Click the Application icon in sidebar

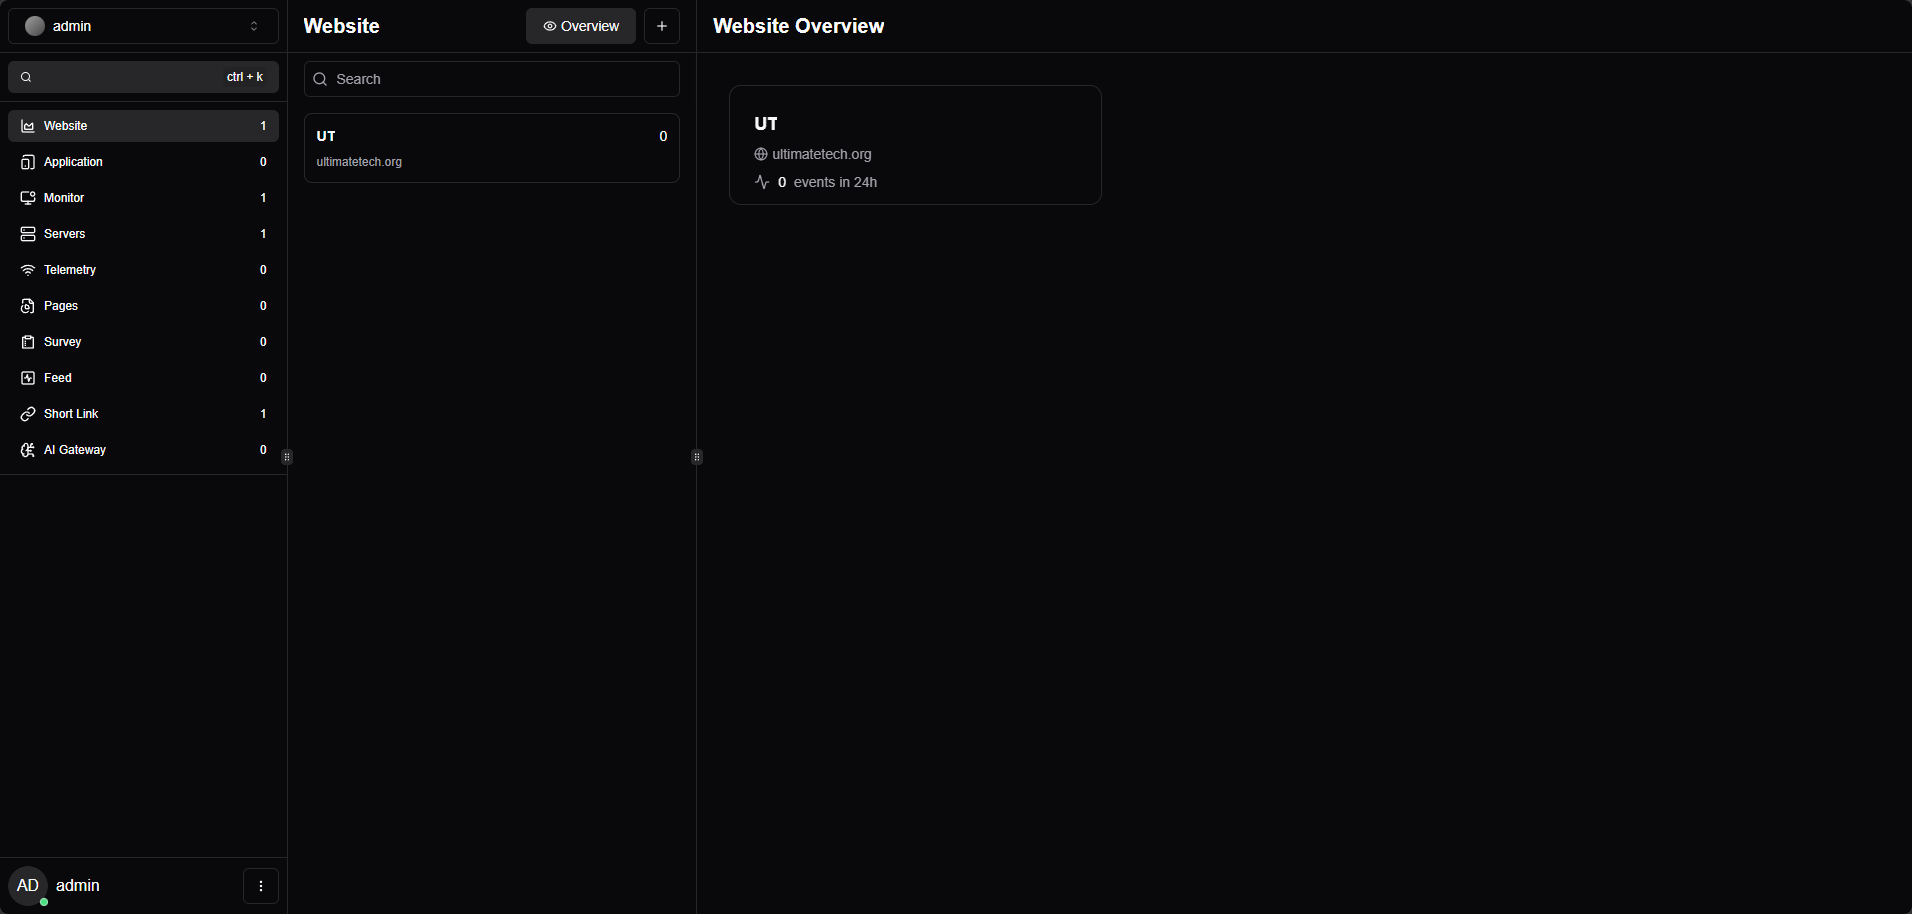(28, 162)
